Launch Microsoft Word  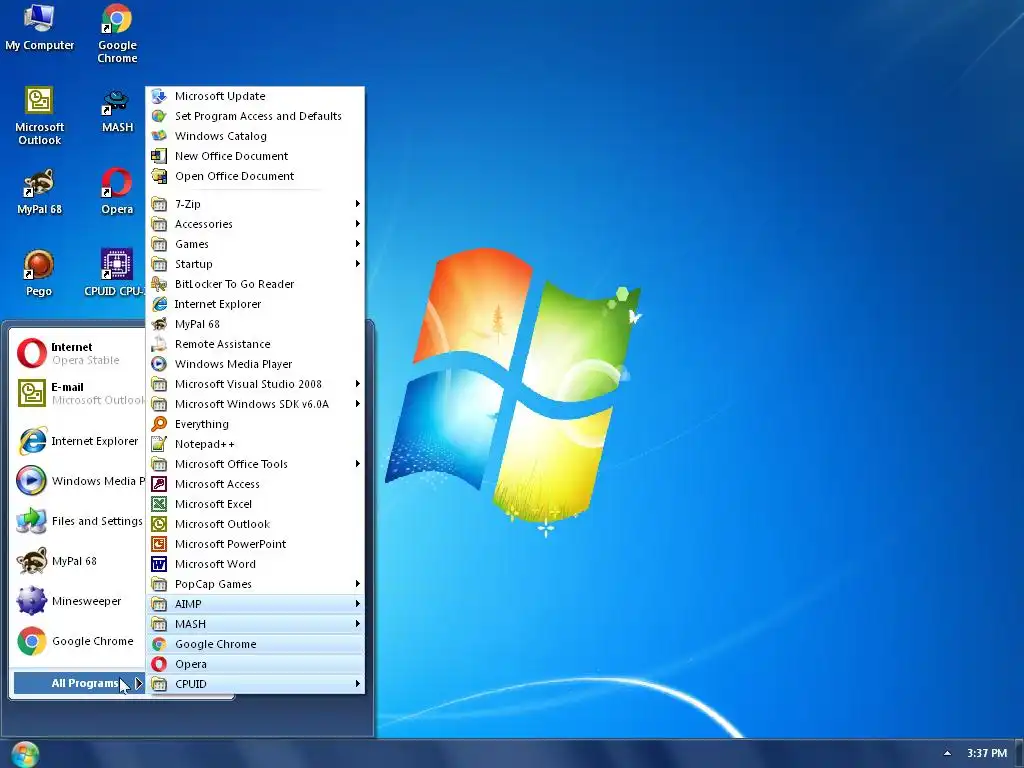(255, 564)
